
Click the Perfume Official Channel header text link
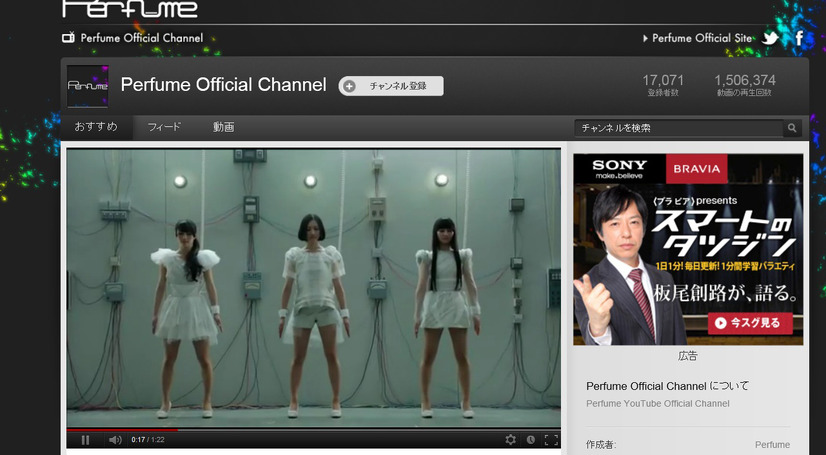(142, 38)
